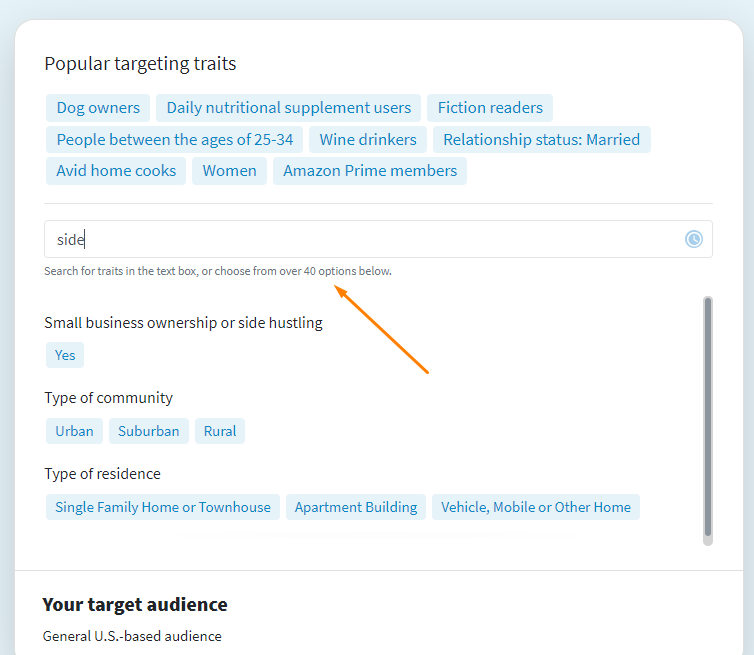Select Avid home cooks trait

pos(116,171)
